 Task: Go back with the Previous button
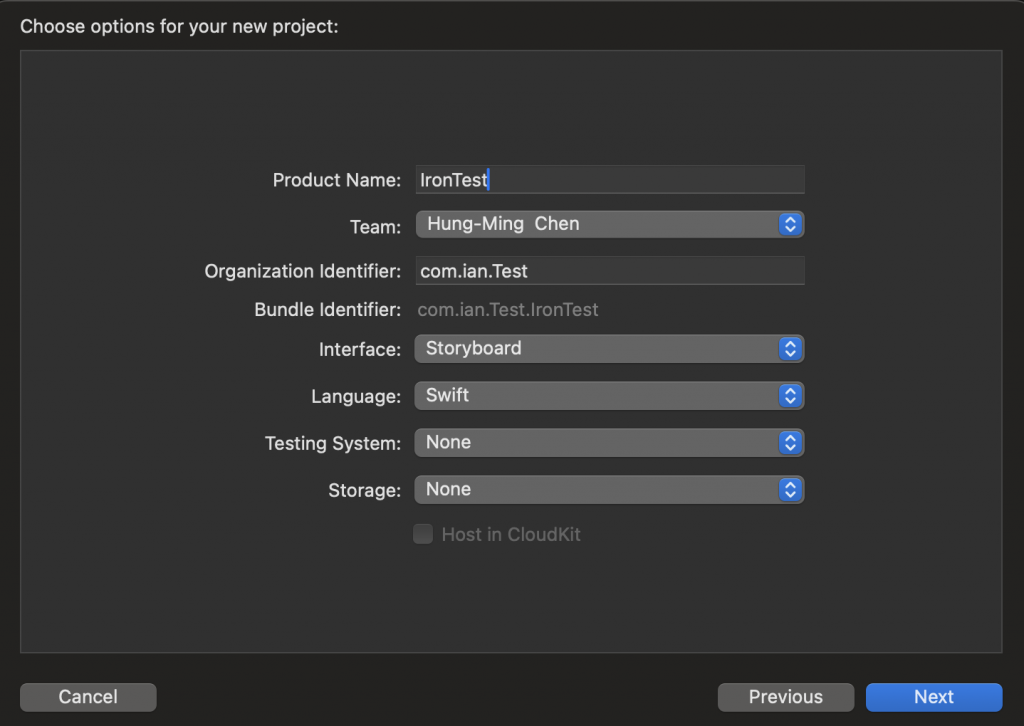(785, 697)
